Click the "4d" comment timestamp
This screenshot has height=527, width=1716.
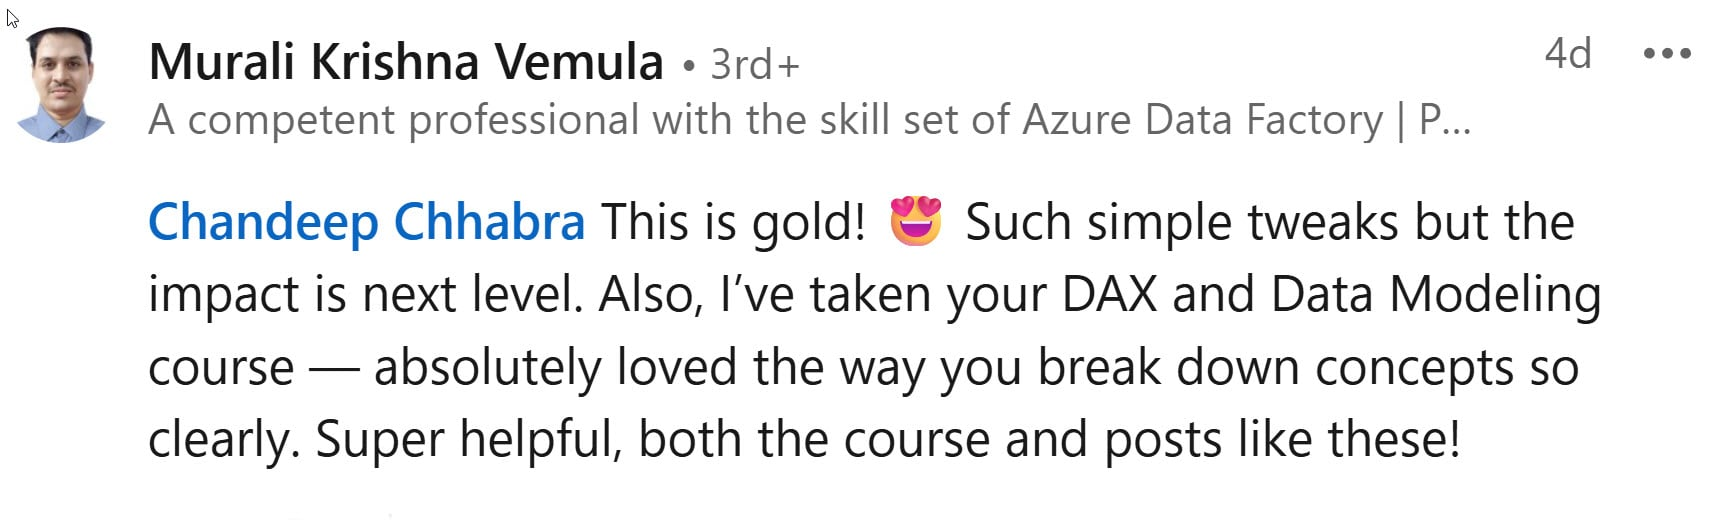pos(1567,54)
